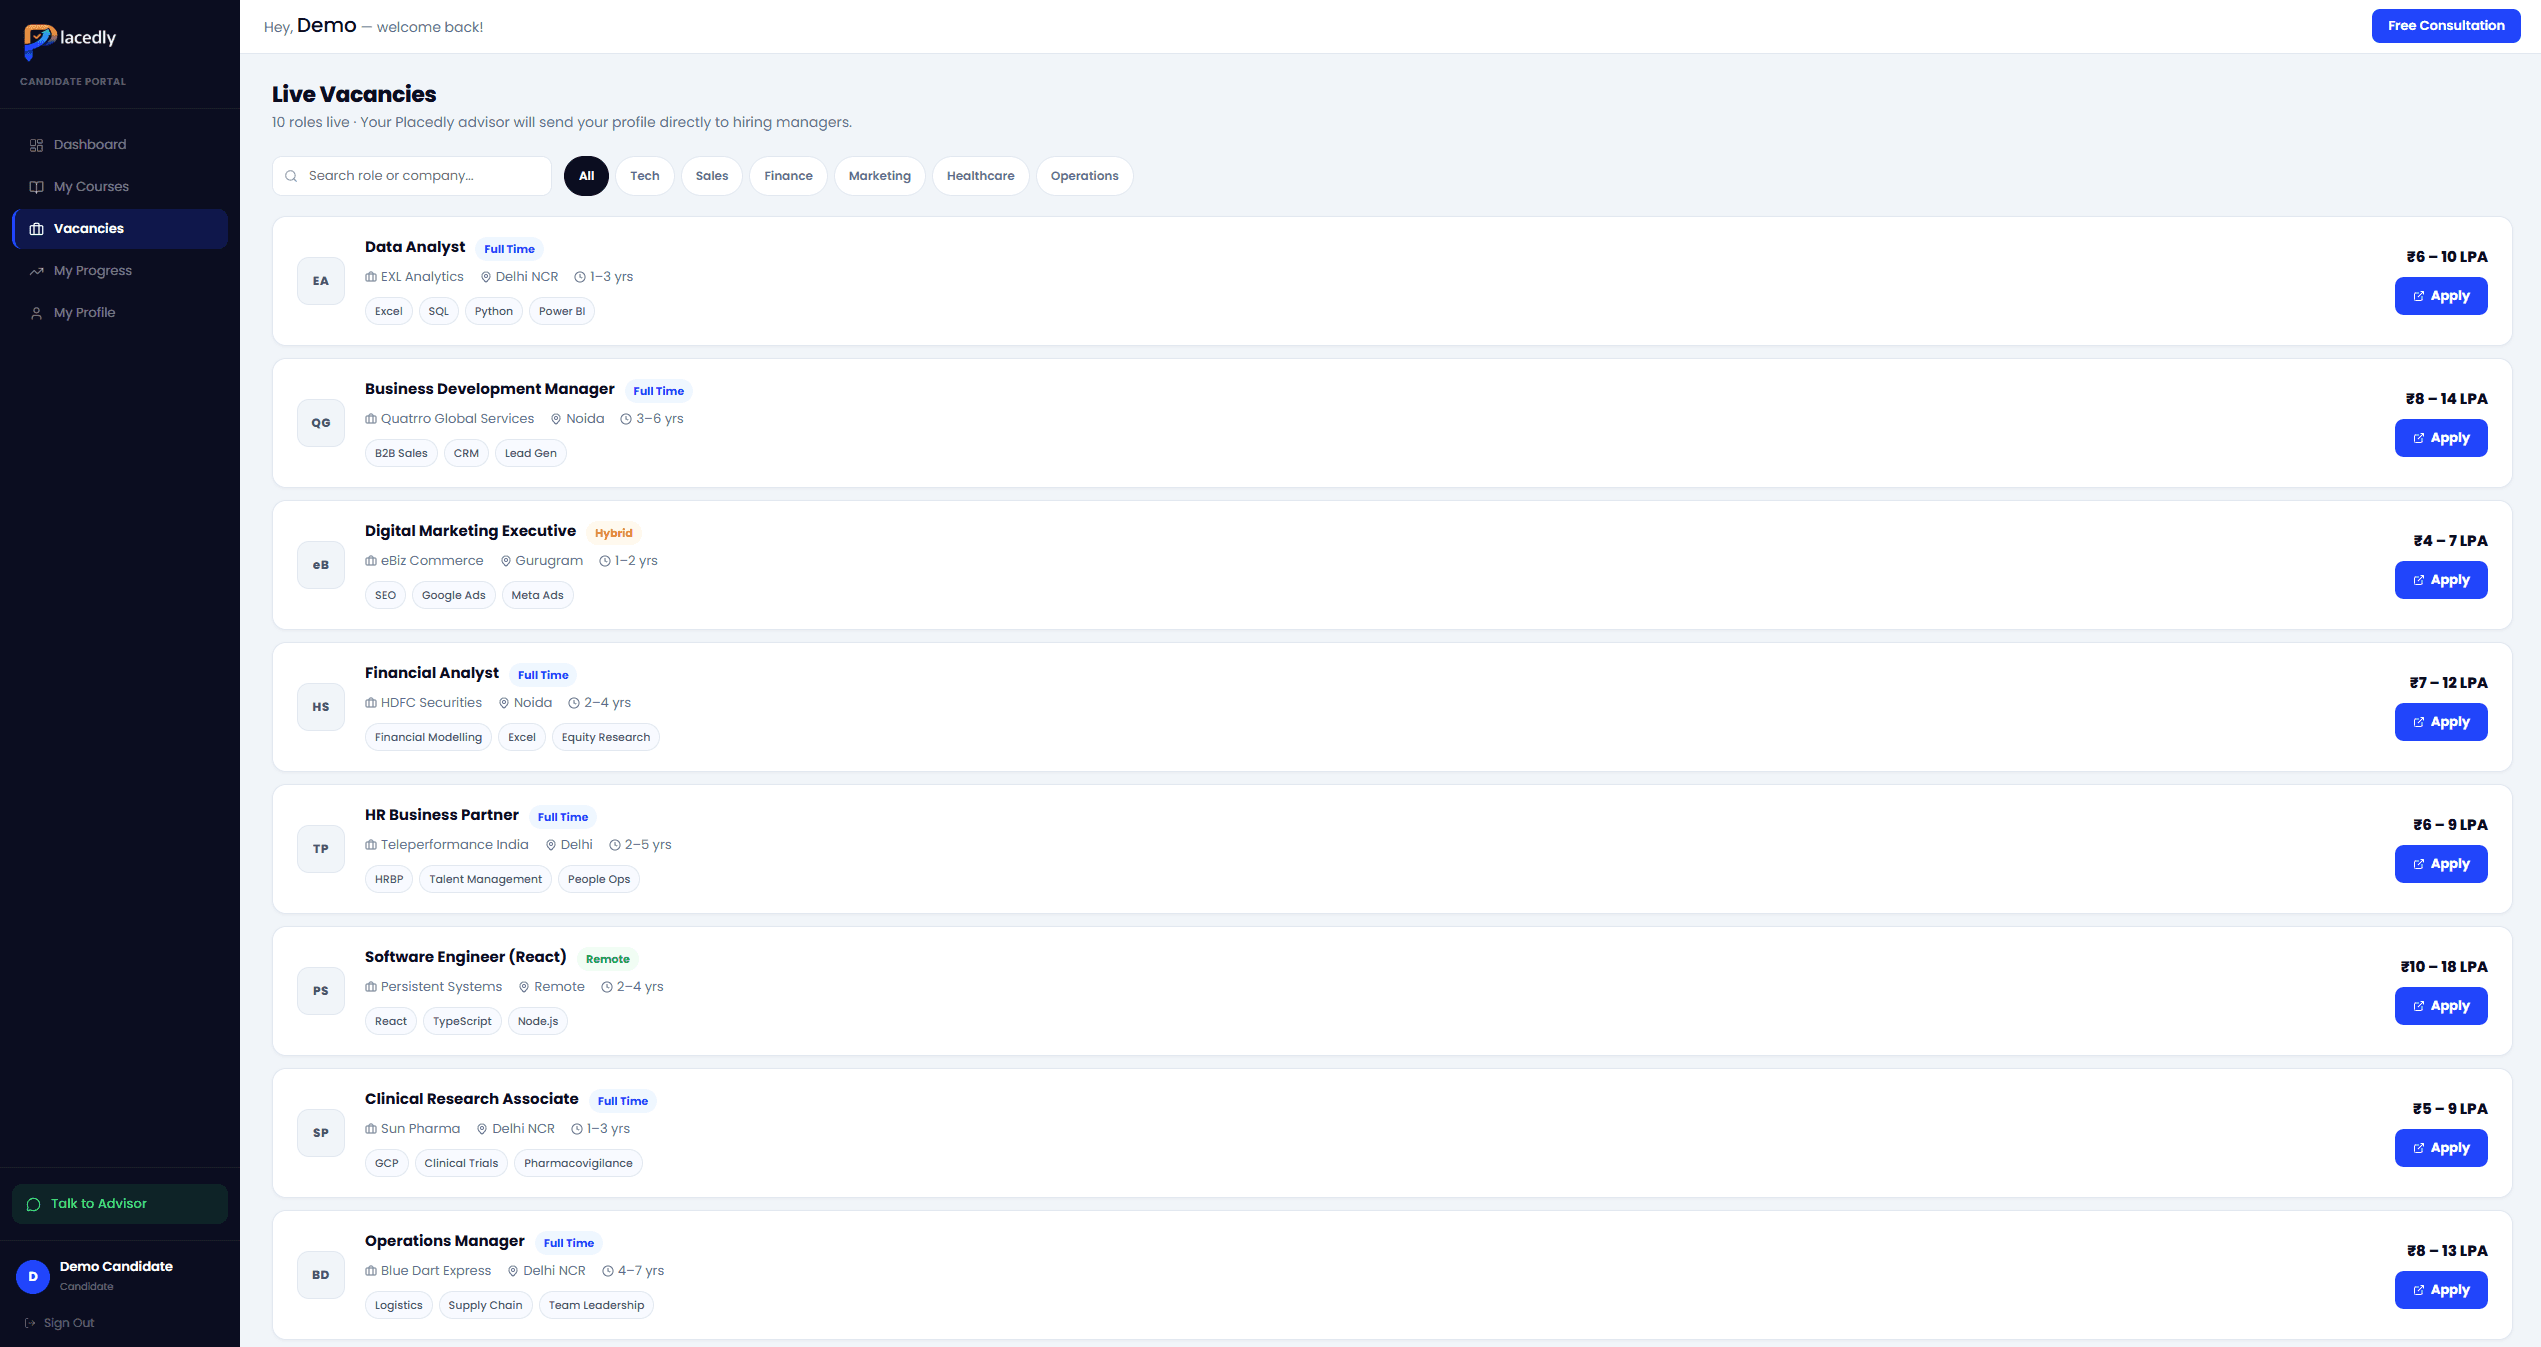Filter vacancies by Sales
The width and height of the screenshot is (2541, 1347).
[712, 176]
